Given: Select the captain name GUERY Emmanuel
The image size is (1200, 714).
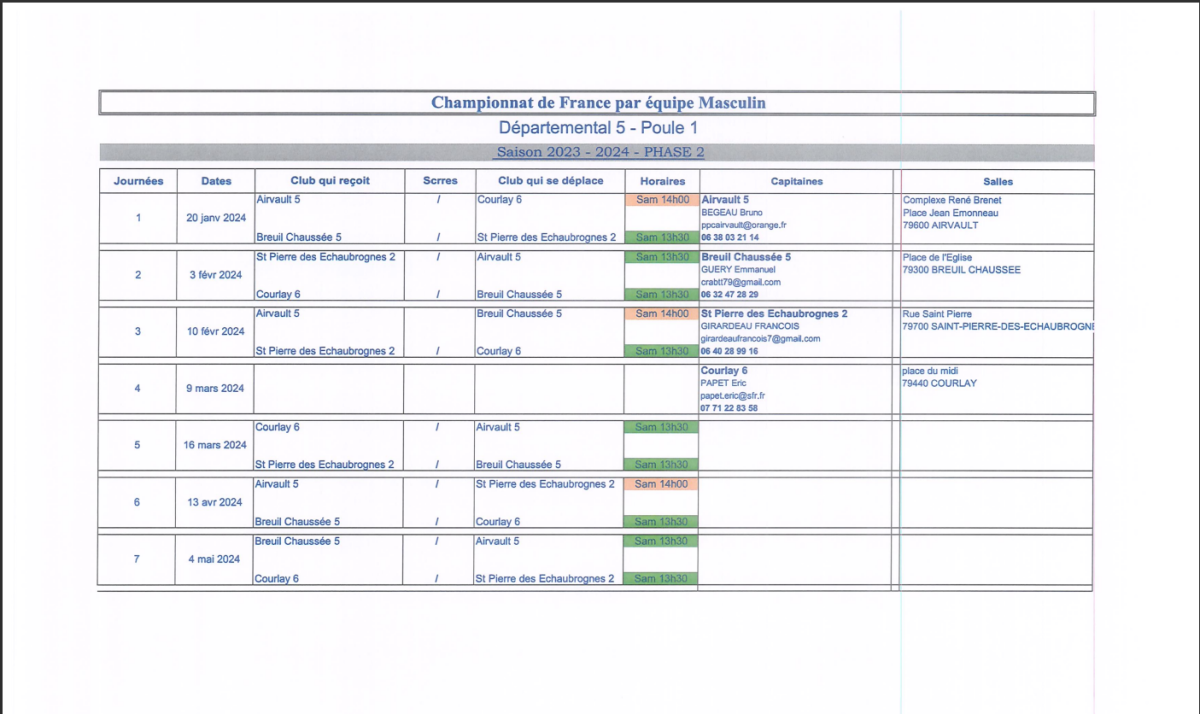Looking at the screenshot, I should 738,270.
